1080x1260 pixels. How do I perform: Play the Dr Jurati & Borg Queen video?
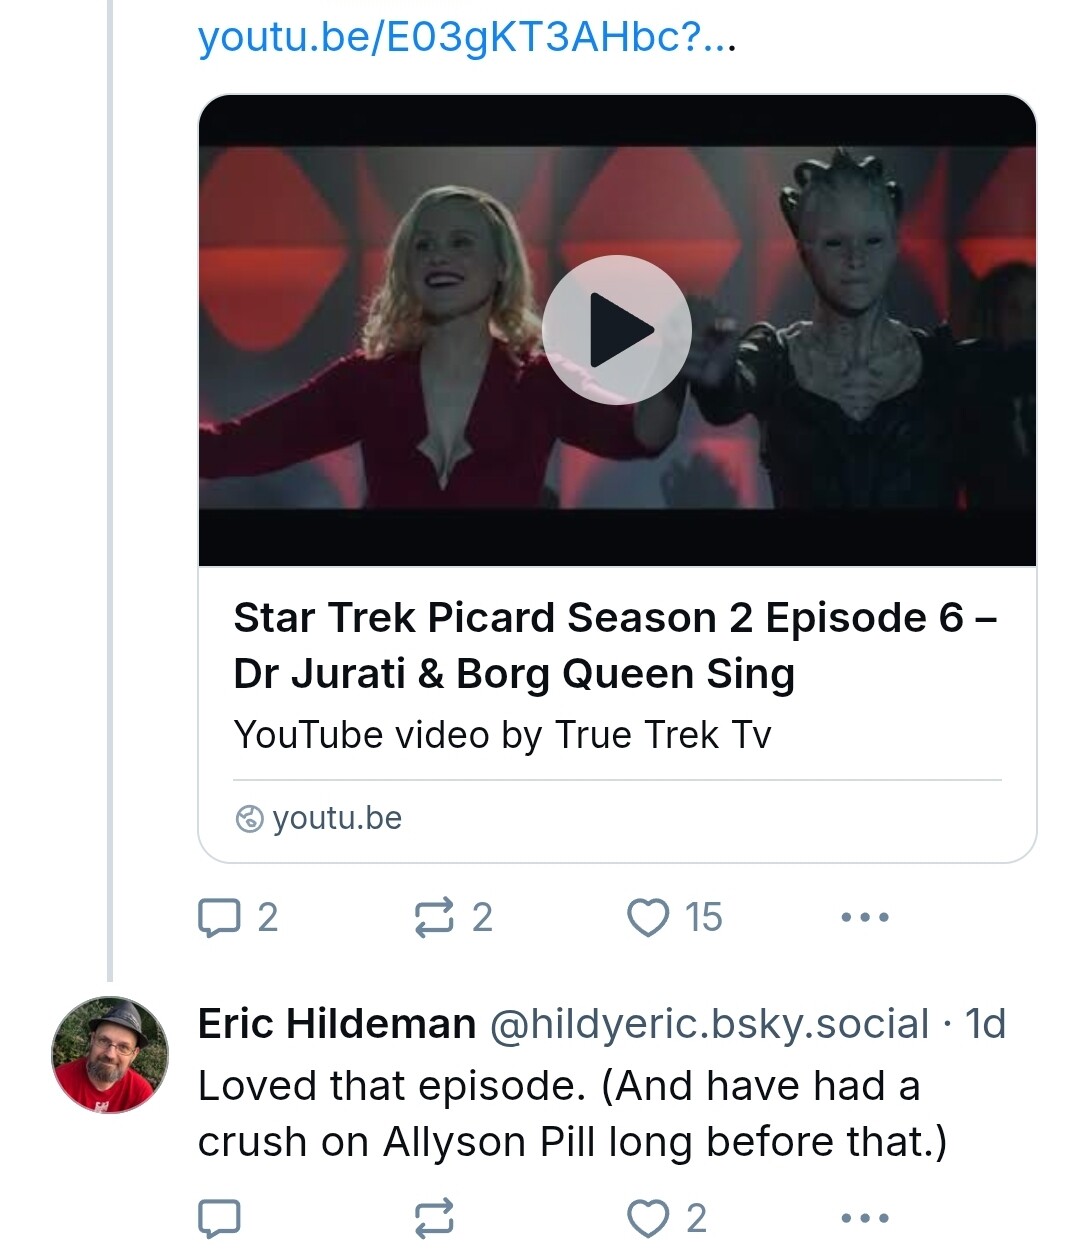point(616,330)
